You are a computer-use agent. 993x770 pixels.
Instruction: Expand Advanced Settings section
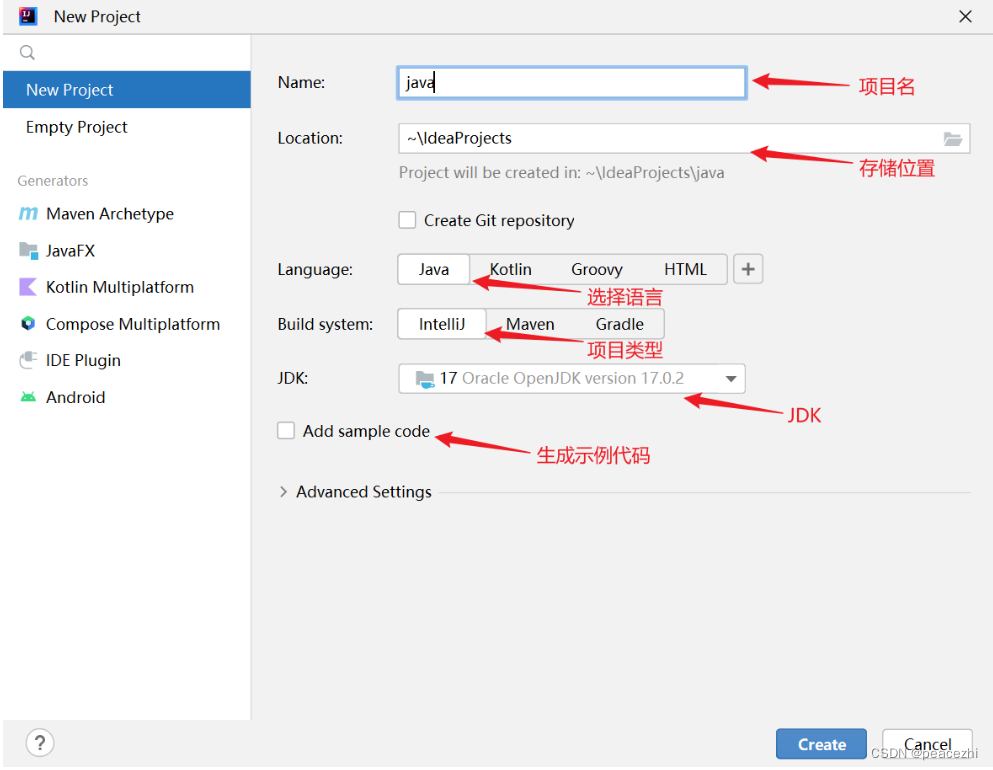click(284, 492)
